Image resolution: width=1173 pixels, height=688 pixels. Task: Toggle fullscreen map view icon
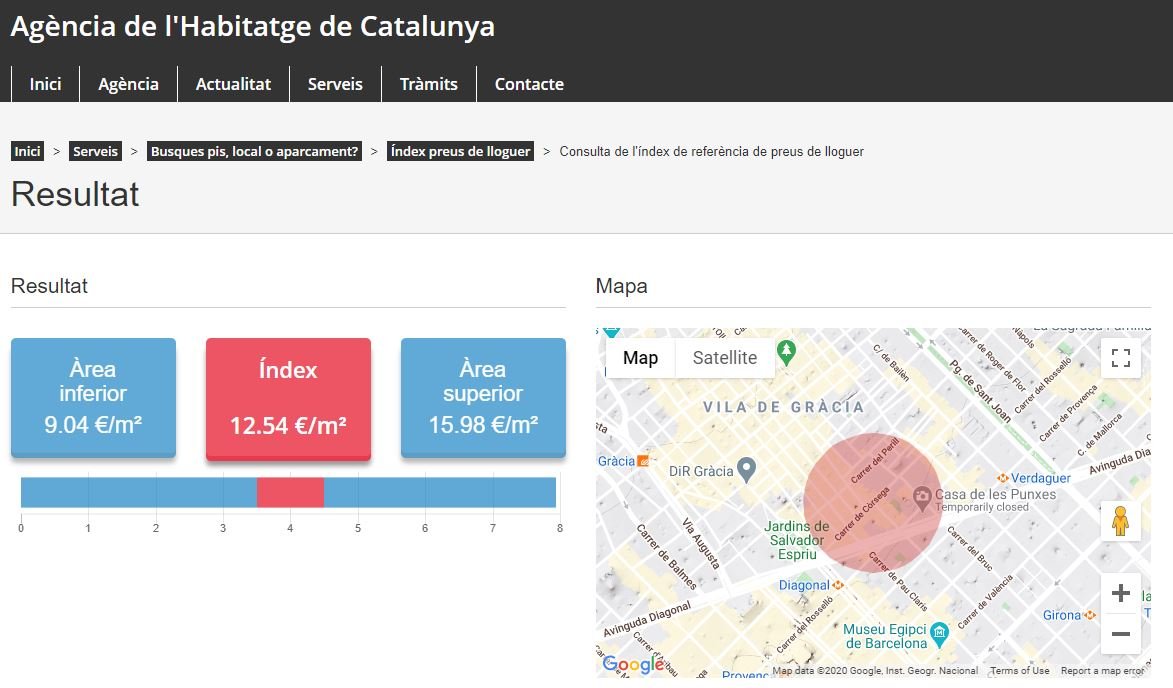[x=1121, y=358]
